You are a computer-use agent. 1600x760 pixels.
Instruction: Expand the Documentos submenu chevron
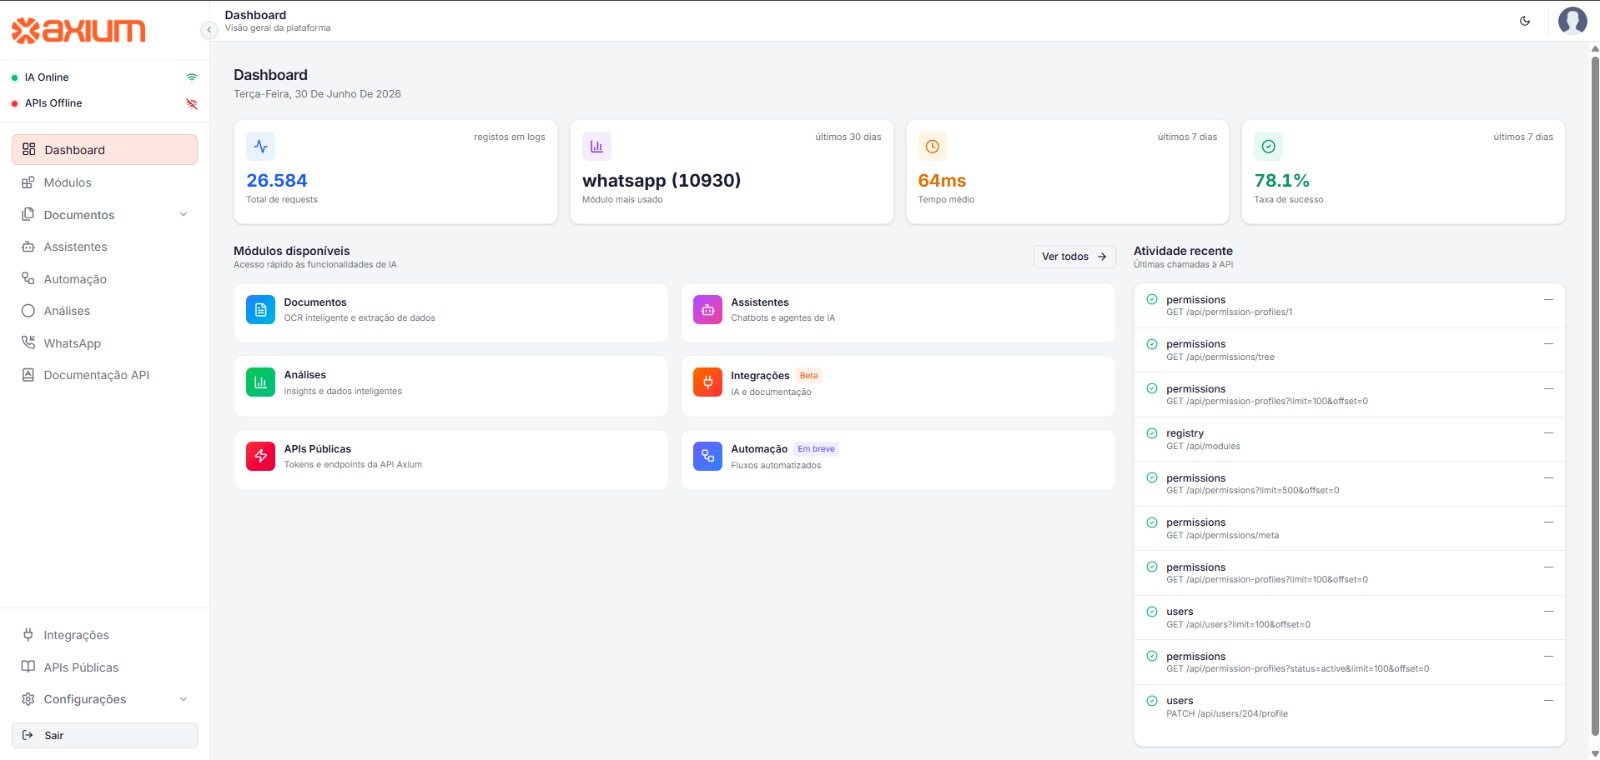pyautogui.click(x=183, y=215)
